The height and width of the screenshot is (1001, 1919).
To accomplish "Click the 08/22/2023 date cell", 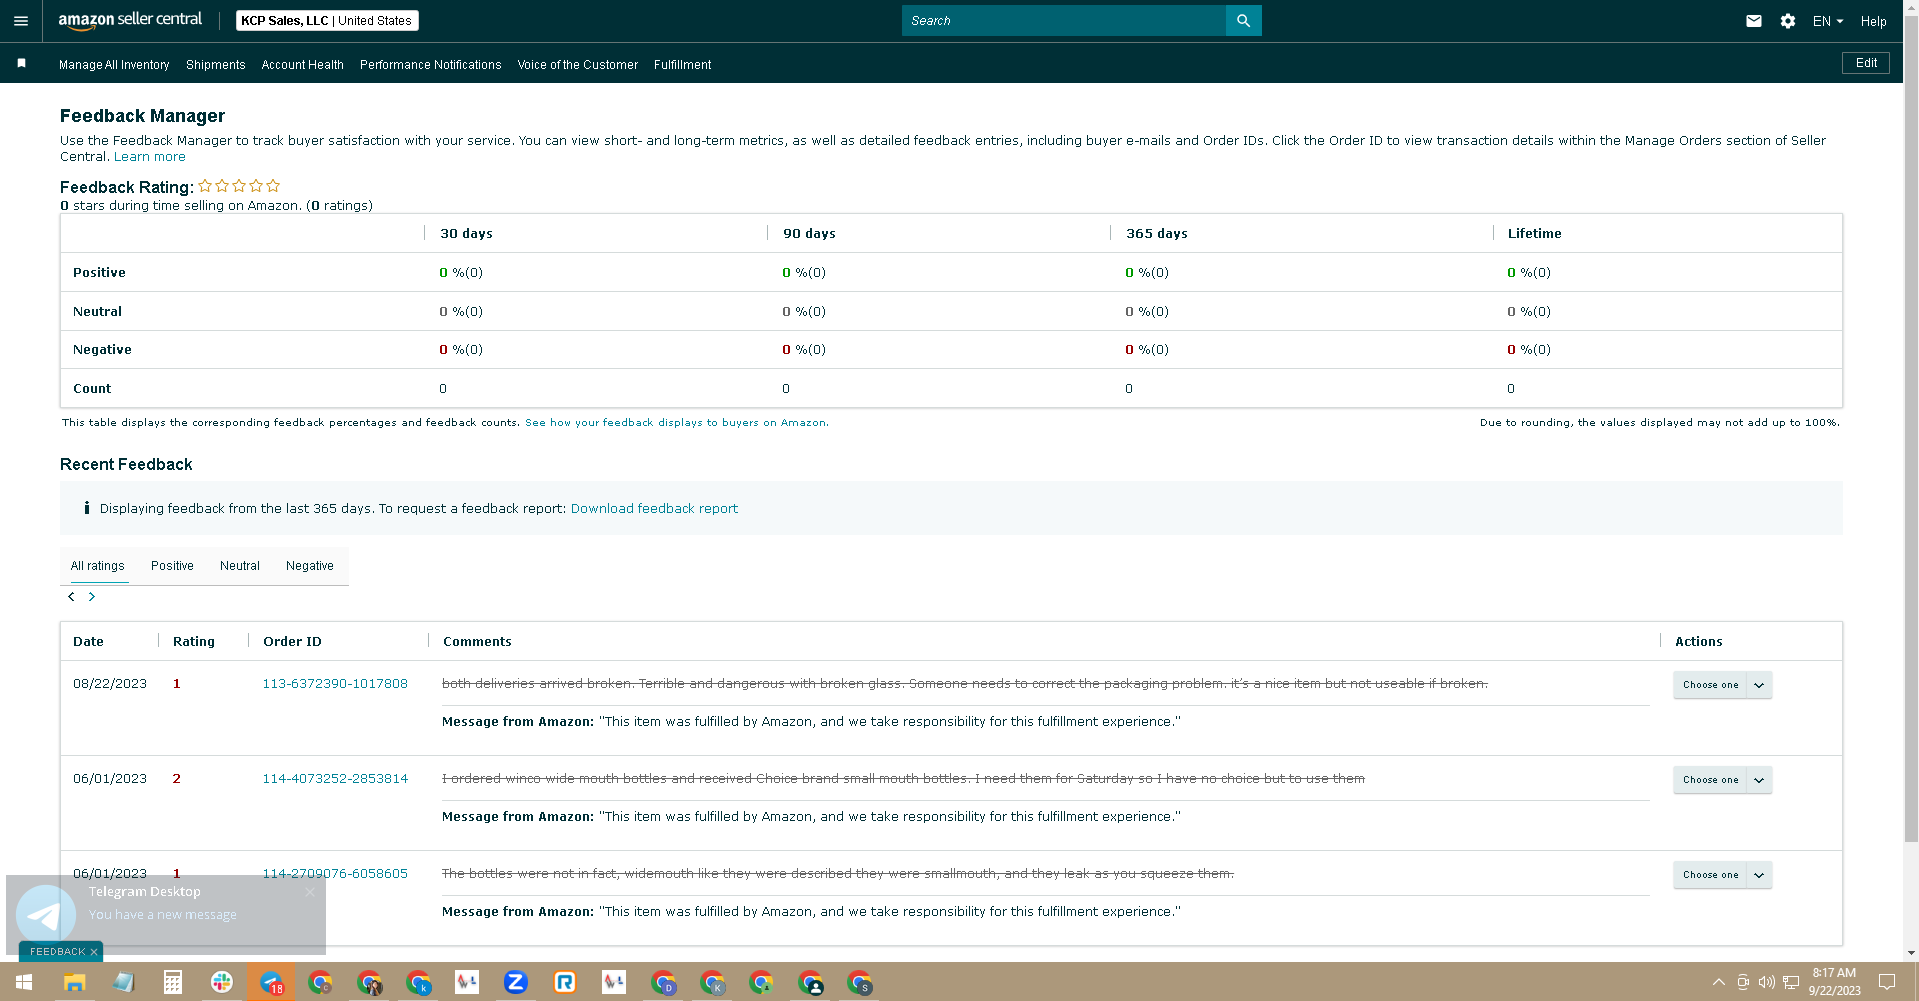I will coord(110,684).
